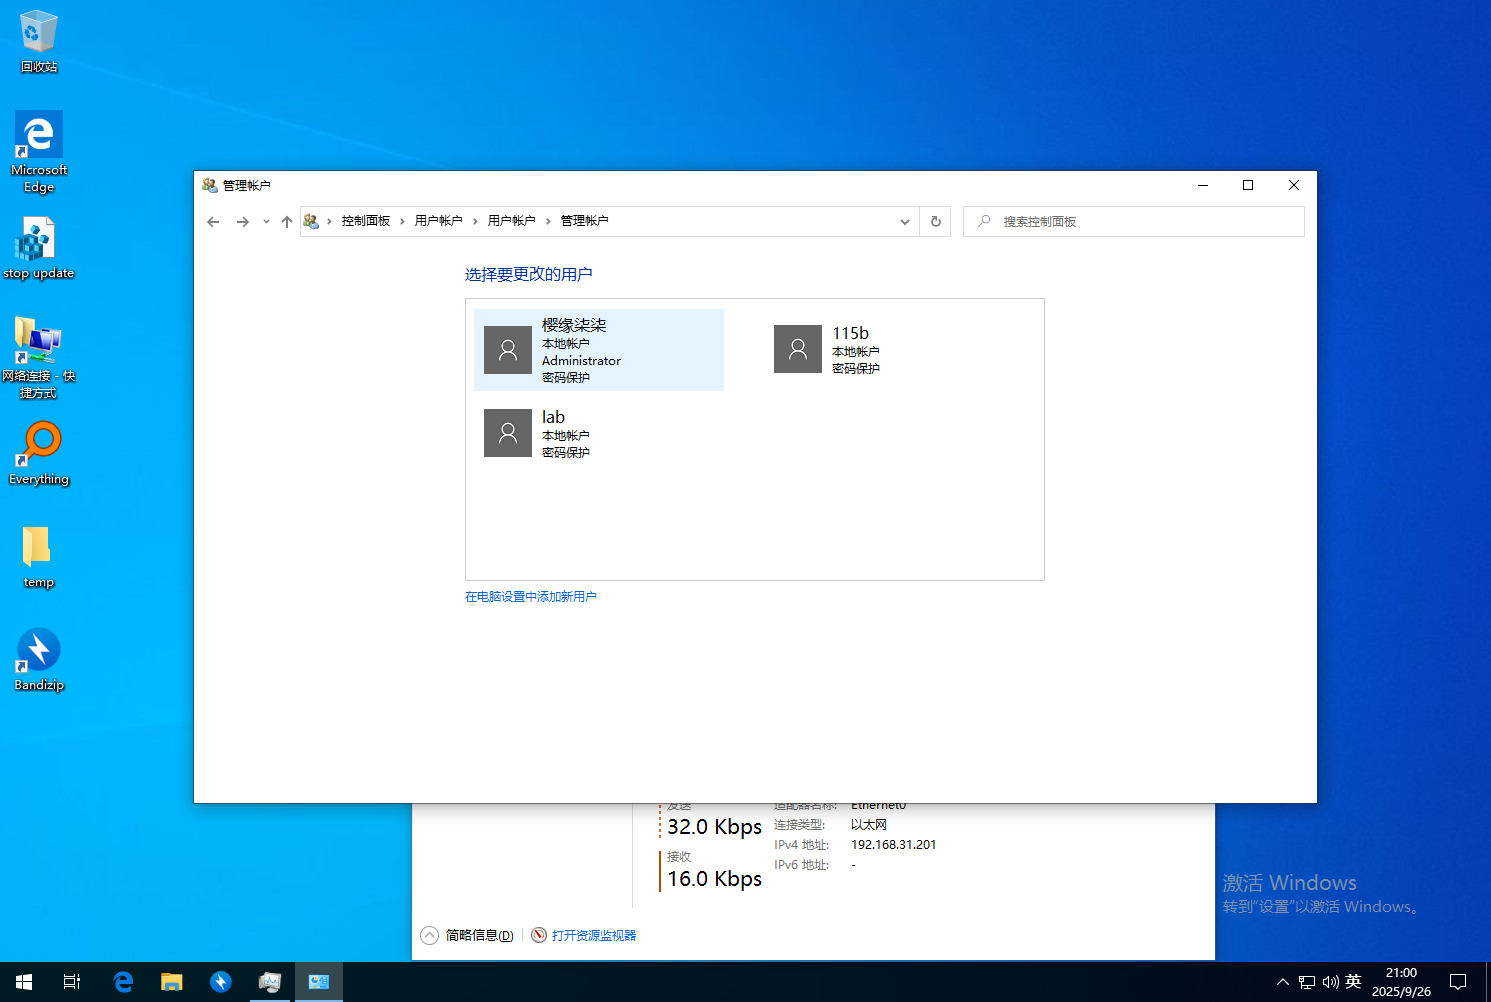Expand chevron after 控制面板 breadcrumb
The width and height of the screenshot is (1491, 1002).
[x=402, y=222]
